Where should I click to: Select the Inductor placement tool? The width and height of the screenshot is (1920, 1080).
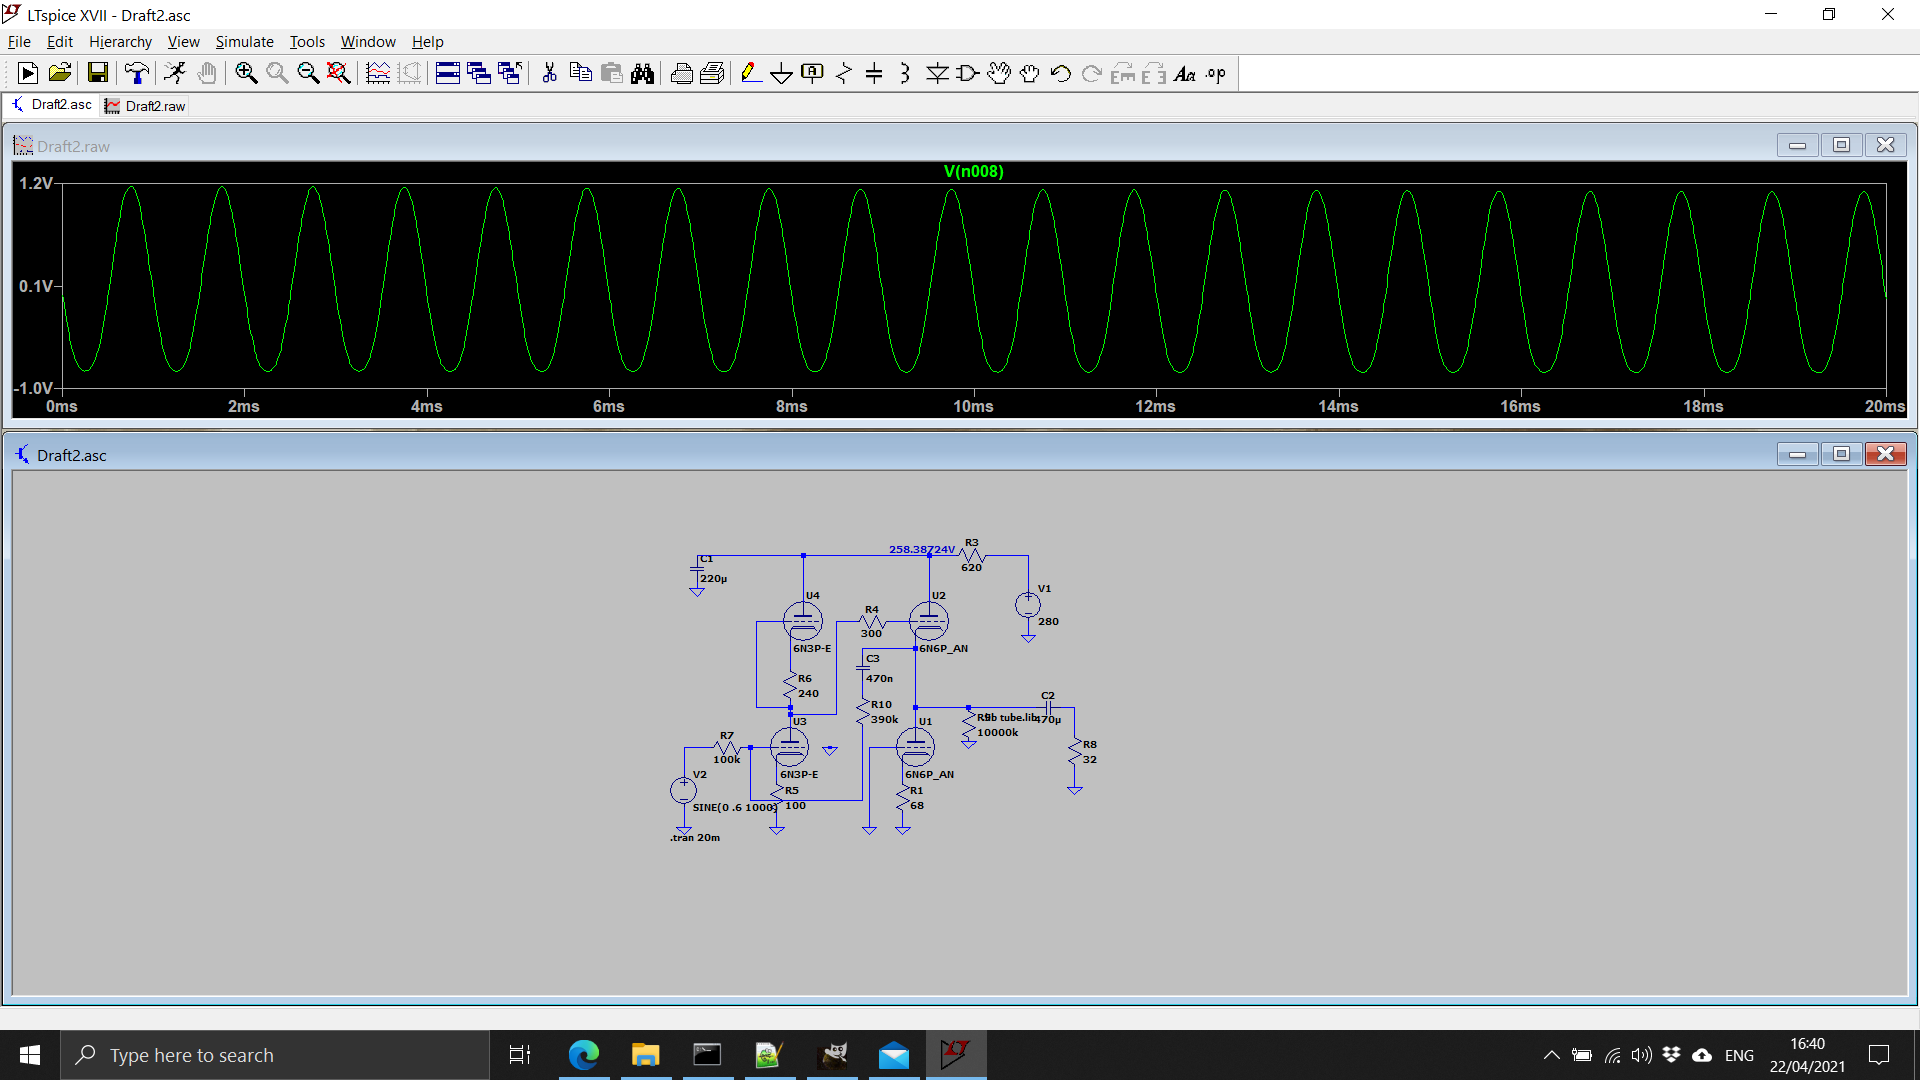(905, 73)
